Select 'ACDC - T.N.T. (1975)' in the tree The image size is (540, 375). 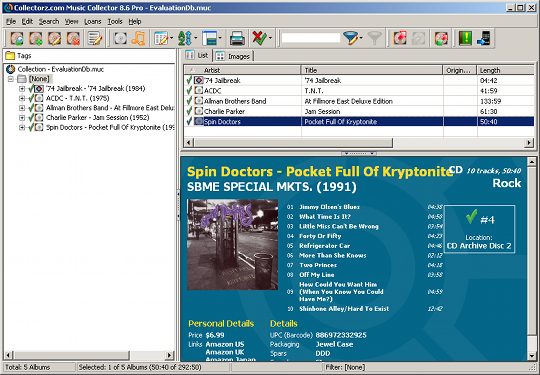point(77,98)
